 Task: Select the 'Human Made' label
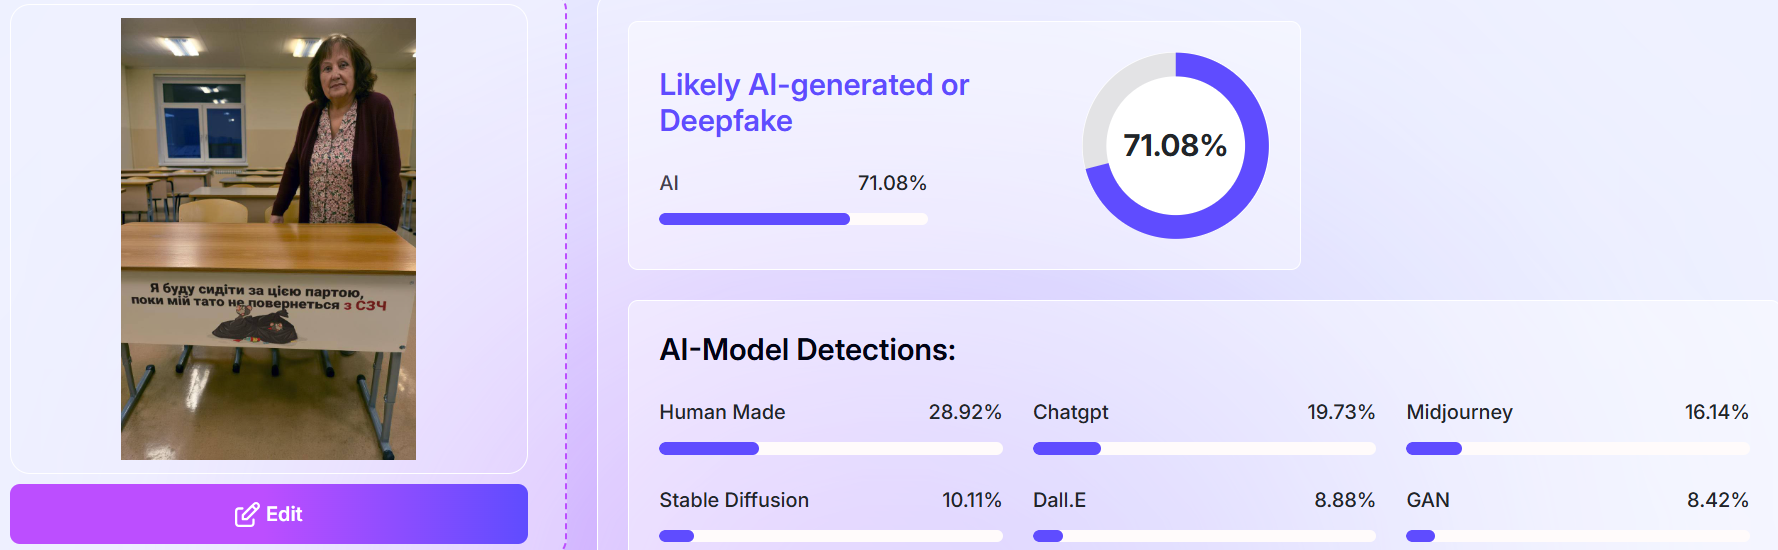pos(722,412)
